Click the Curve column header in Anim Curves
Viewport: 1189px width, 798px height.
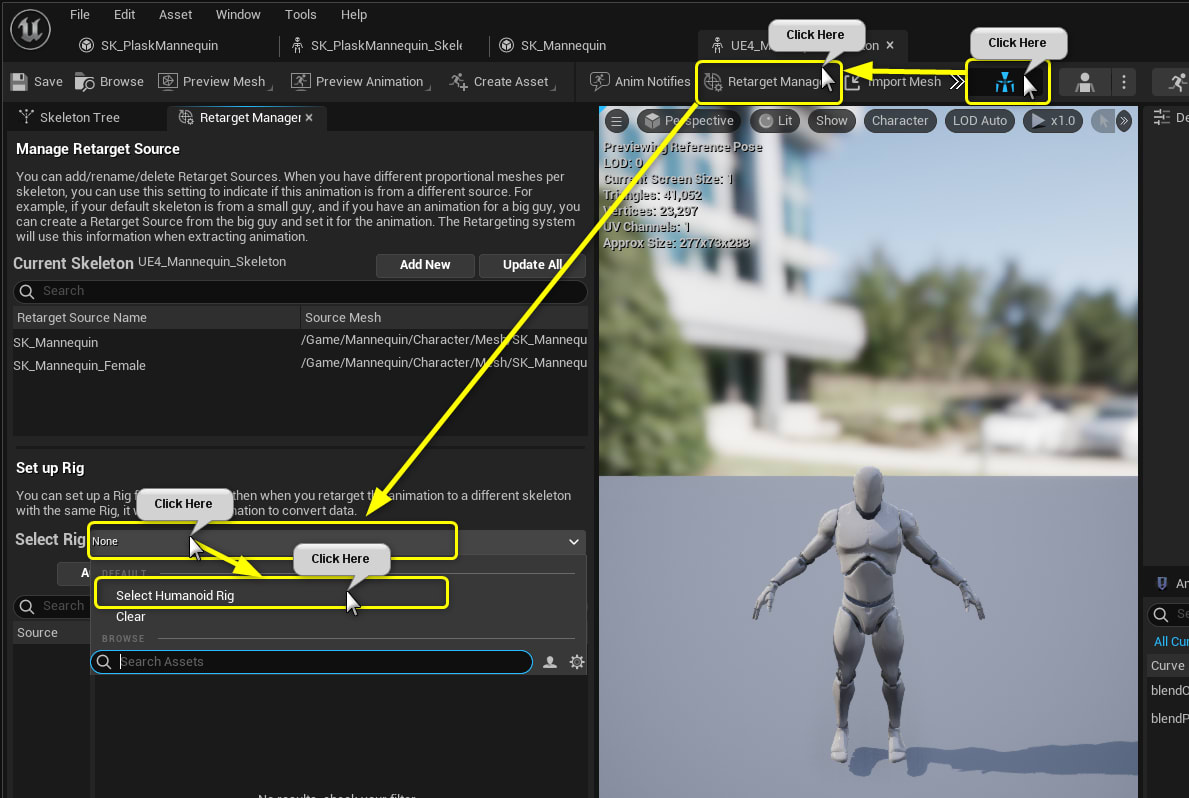1168,666
